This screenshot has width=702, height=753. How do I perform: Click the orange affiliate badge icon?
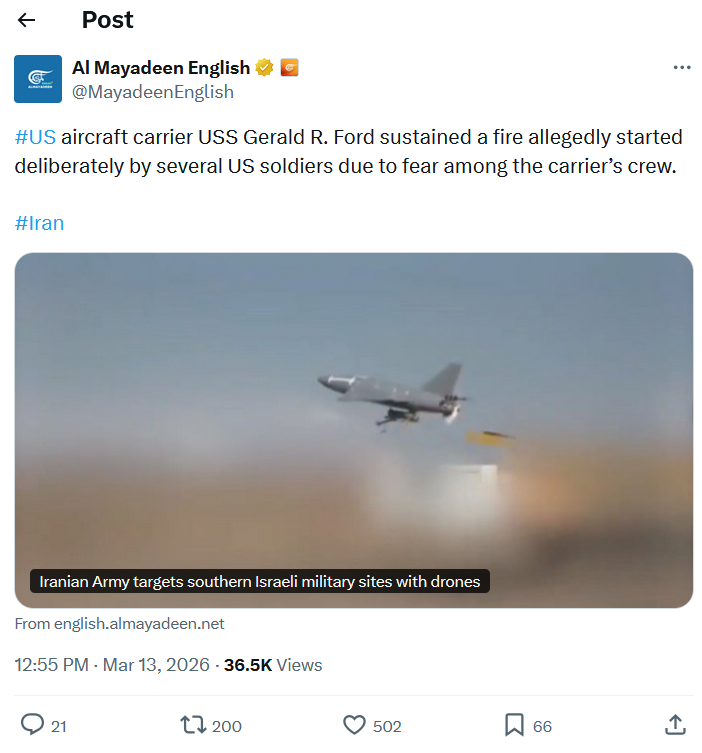coord(289,68)
